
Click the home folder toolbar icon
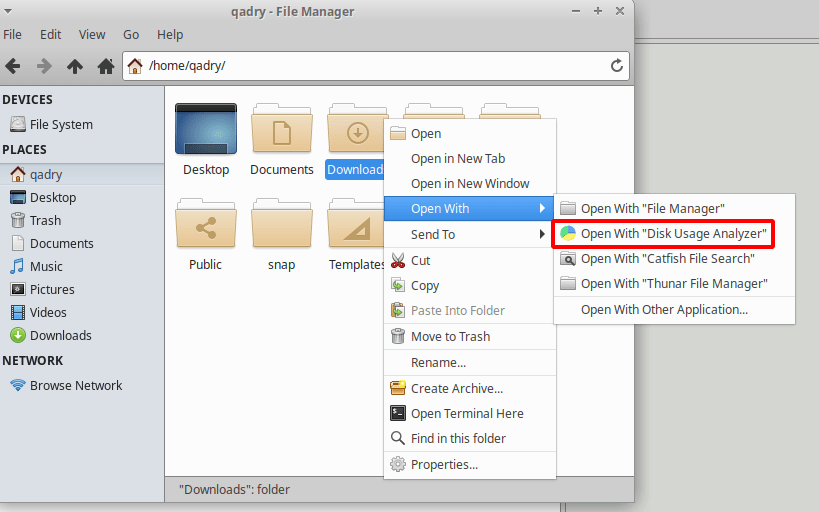click(106, 66)
